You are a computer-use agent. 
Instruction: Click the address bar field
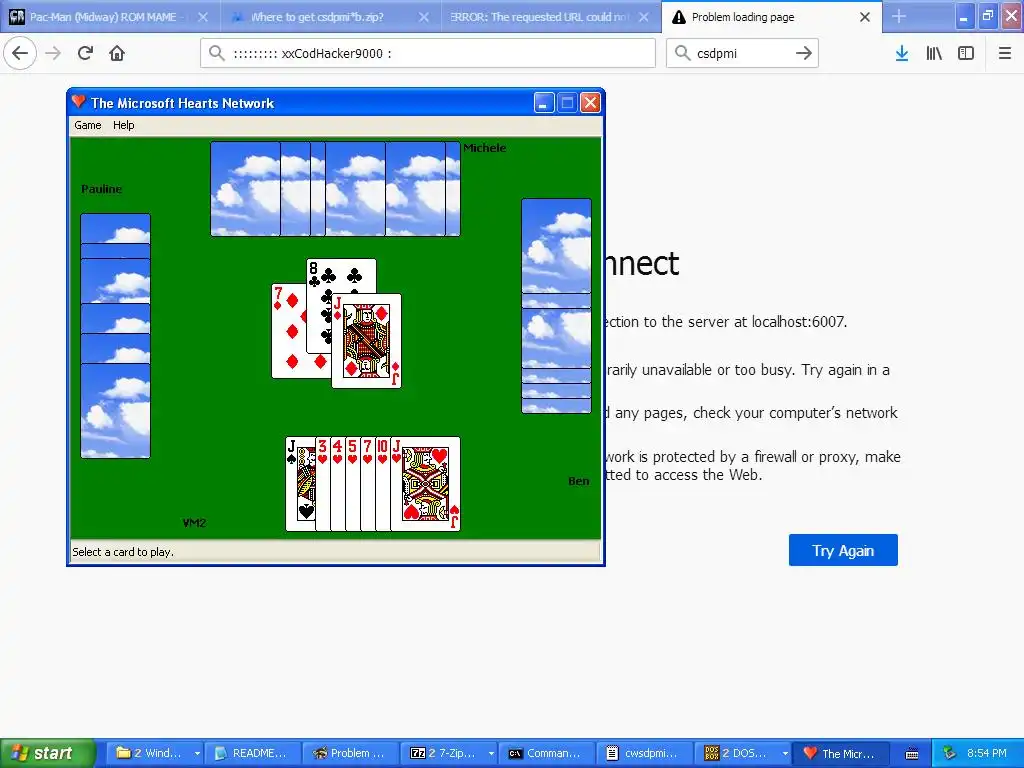[428, 53]
